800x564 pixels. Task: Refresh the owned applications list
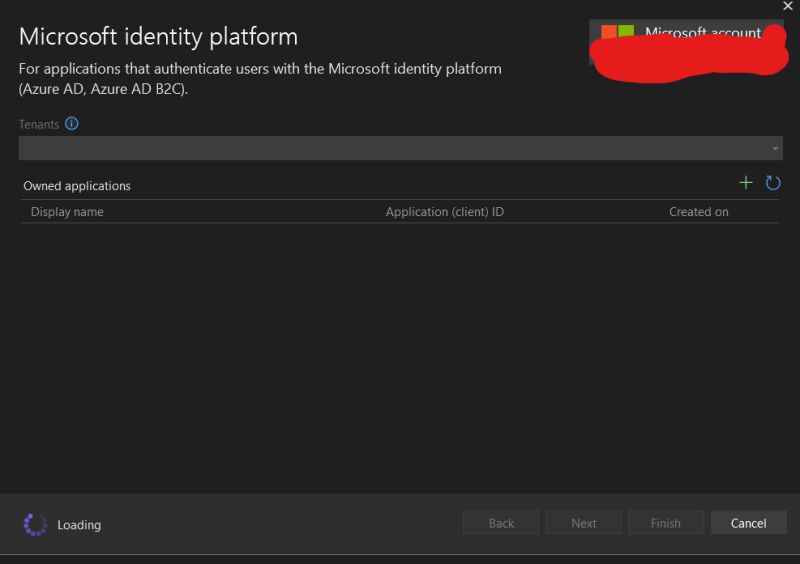(x=773, y=183)
